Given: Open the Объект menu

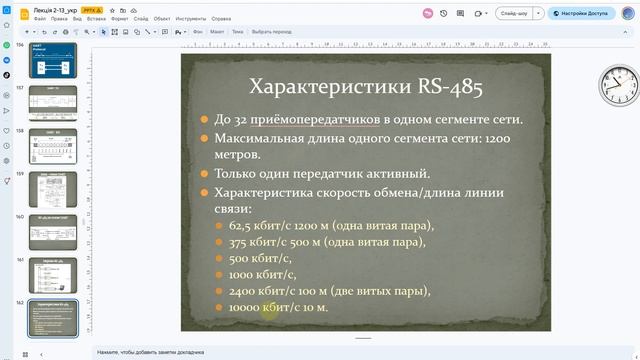Looking at the screenshot, I should 162,19.
